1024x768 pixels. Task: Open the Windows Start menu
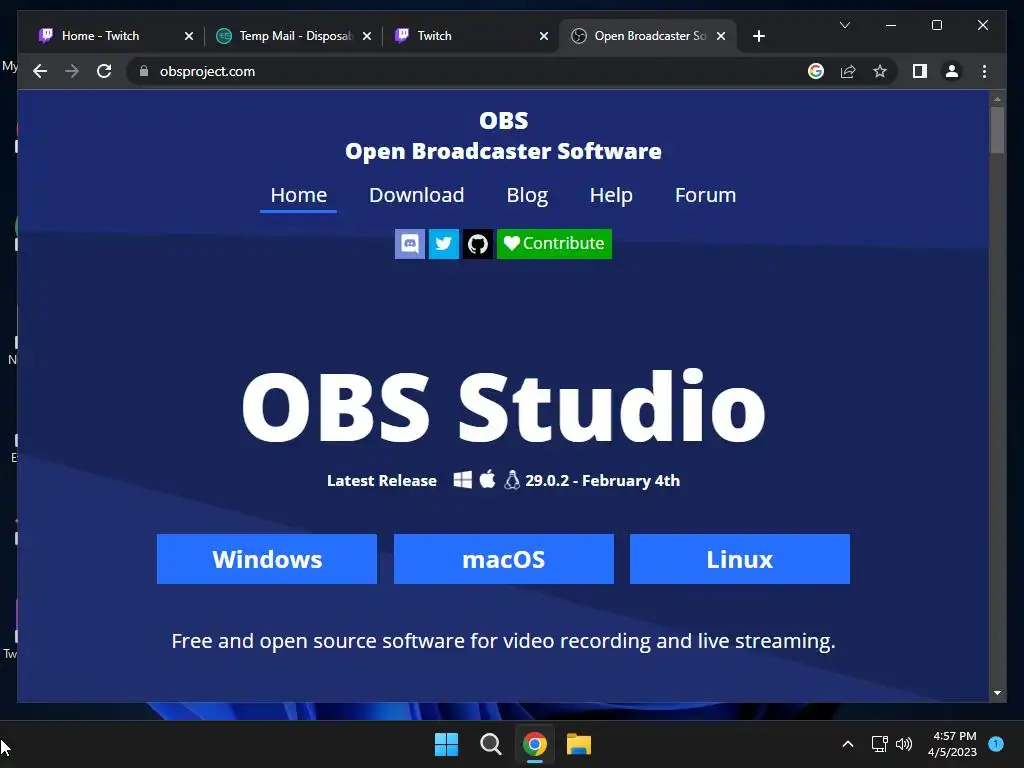(447, 744)
